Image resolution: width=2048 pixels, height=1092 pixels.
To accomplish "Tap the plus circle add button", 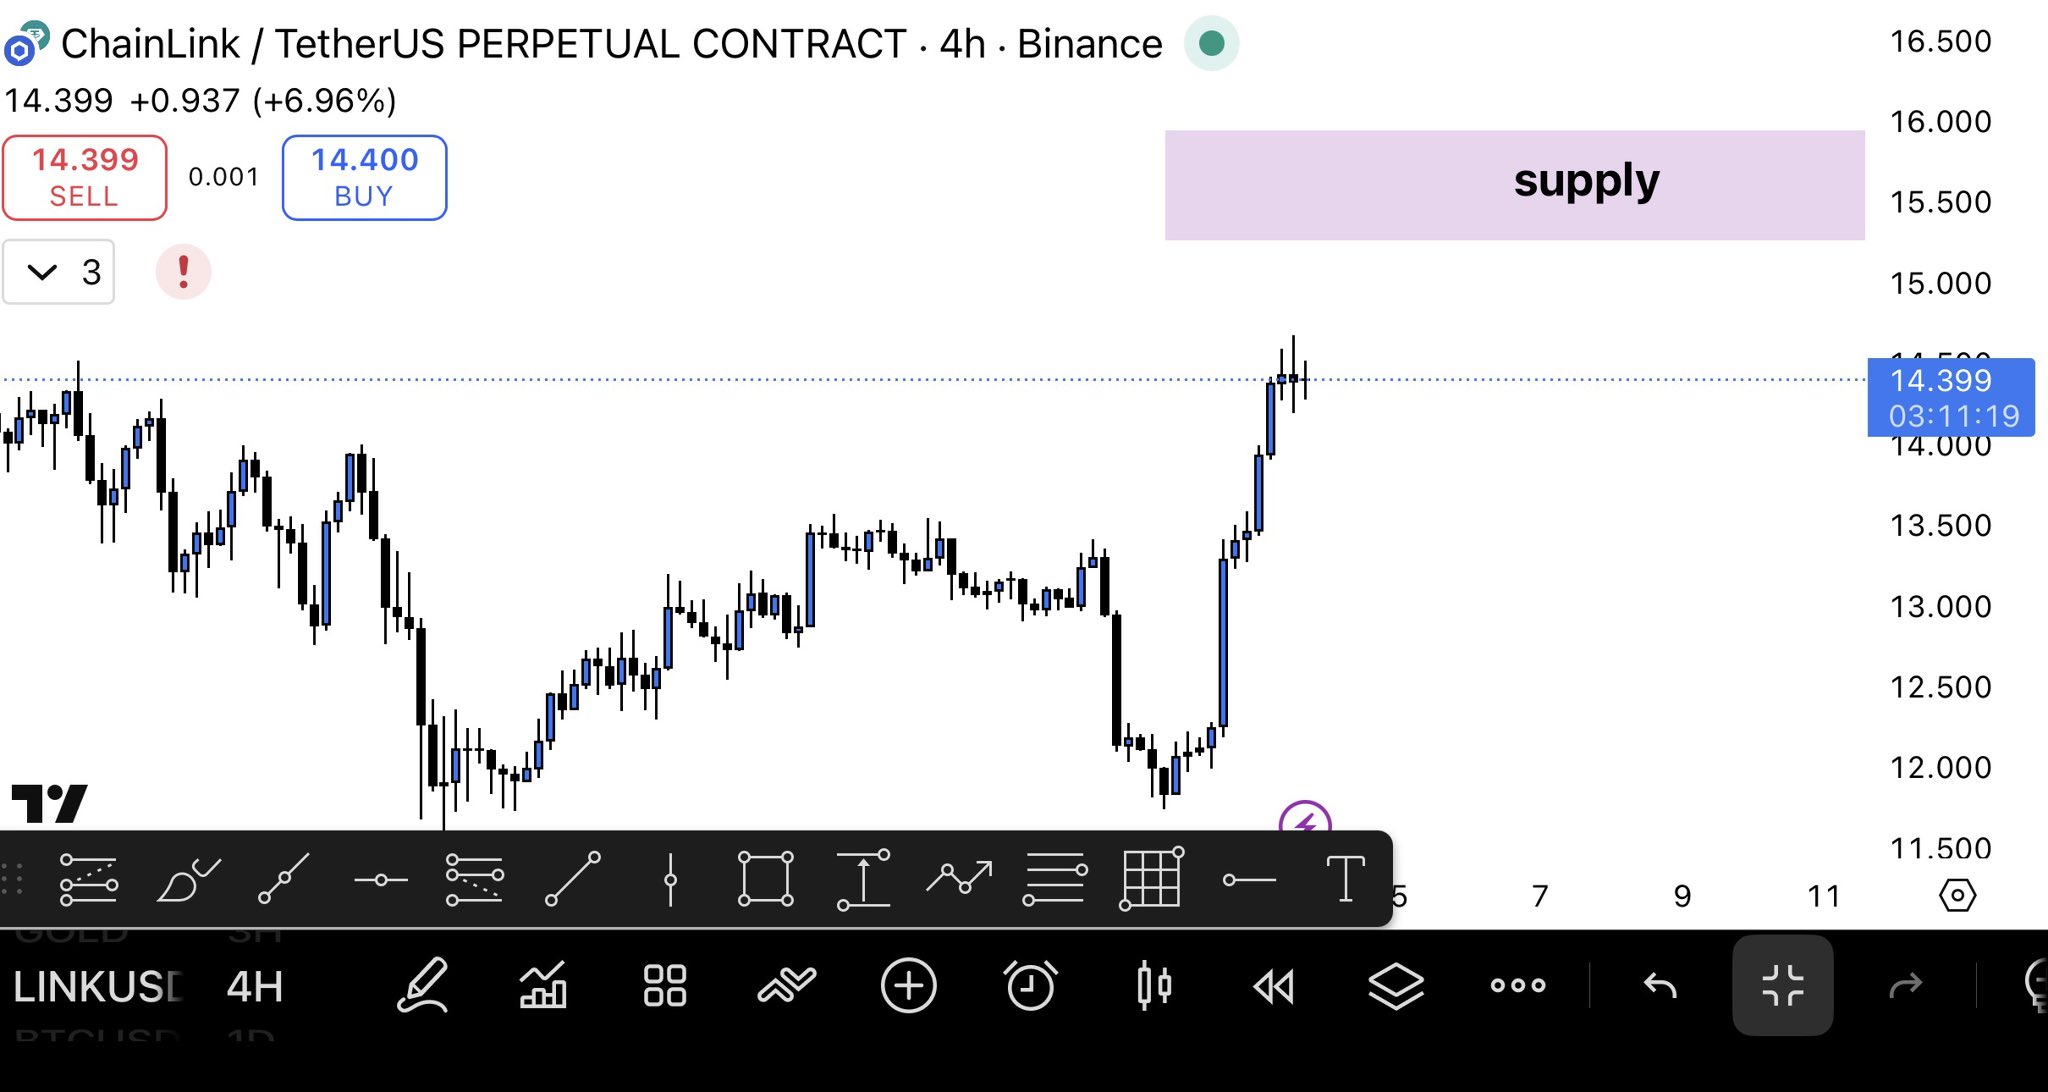I will coord(908,986).
